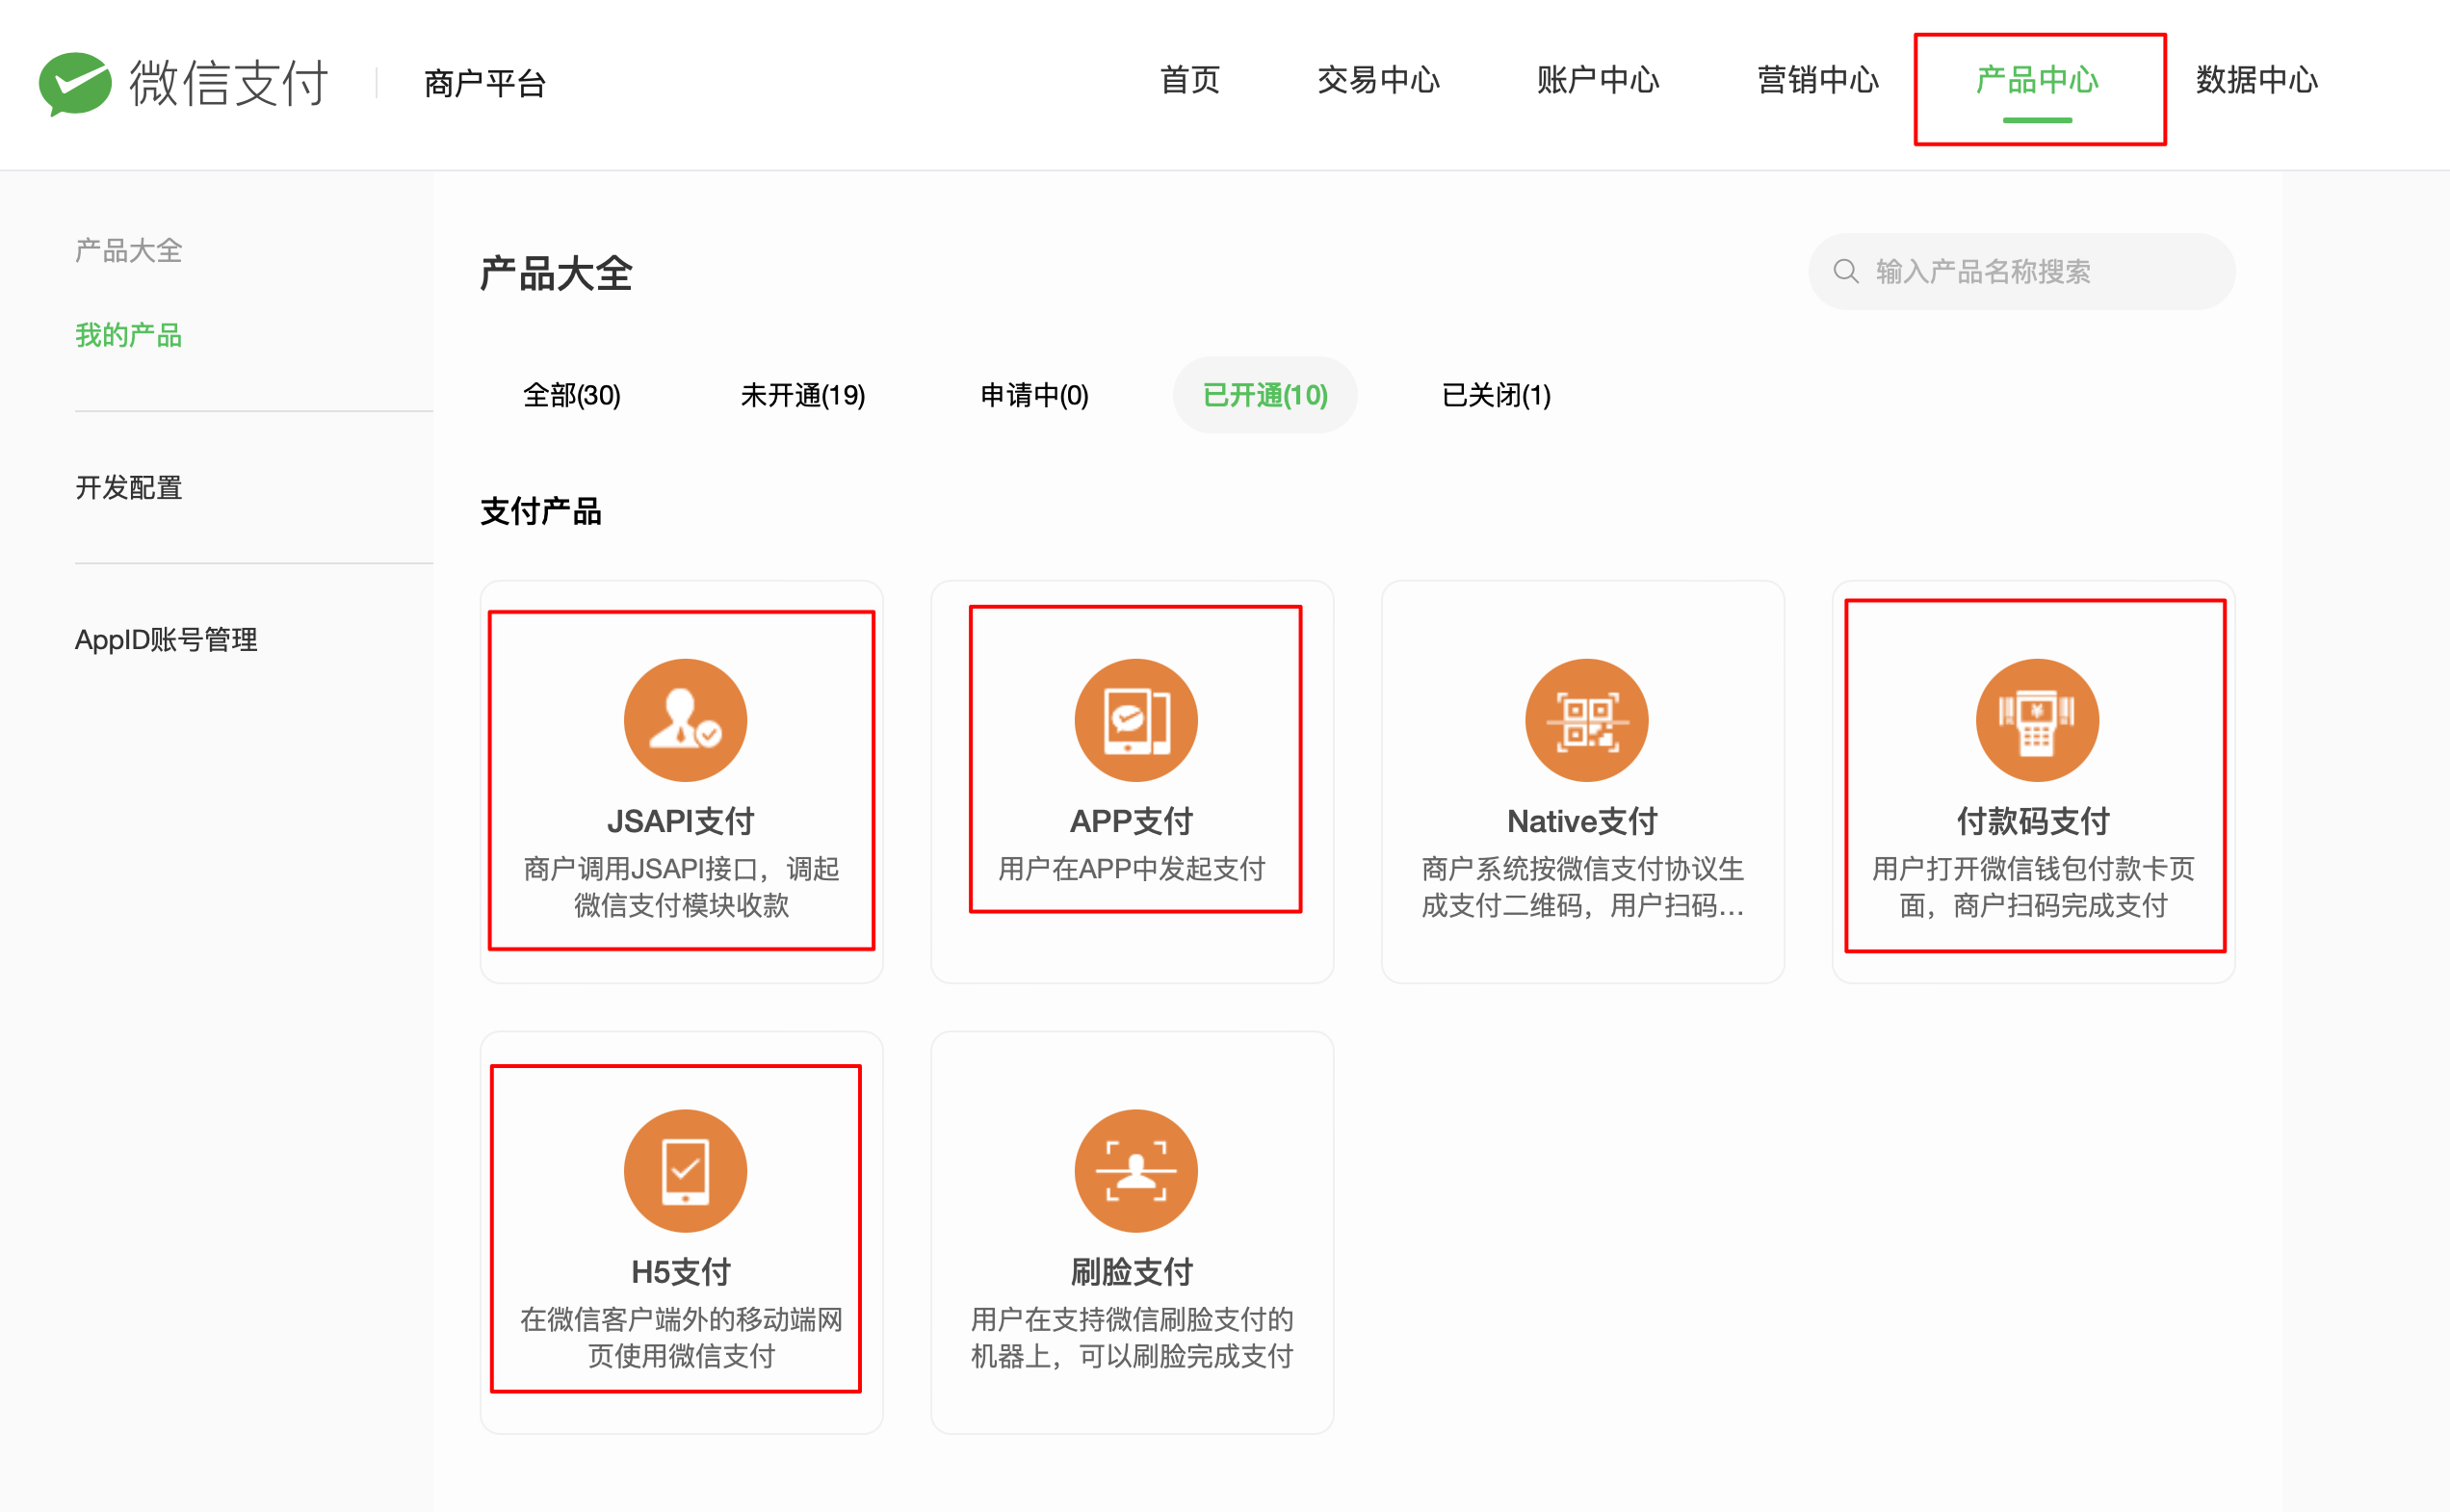Open AppID账号管理 in the sidebar
The image size is (2450, 1512).
click(166, 639)
